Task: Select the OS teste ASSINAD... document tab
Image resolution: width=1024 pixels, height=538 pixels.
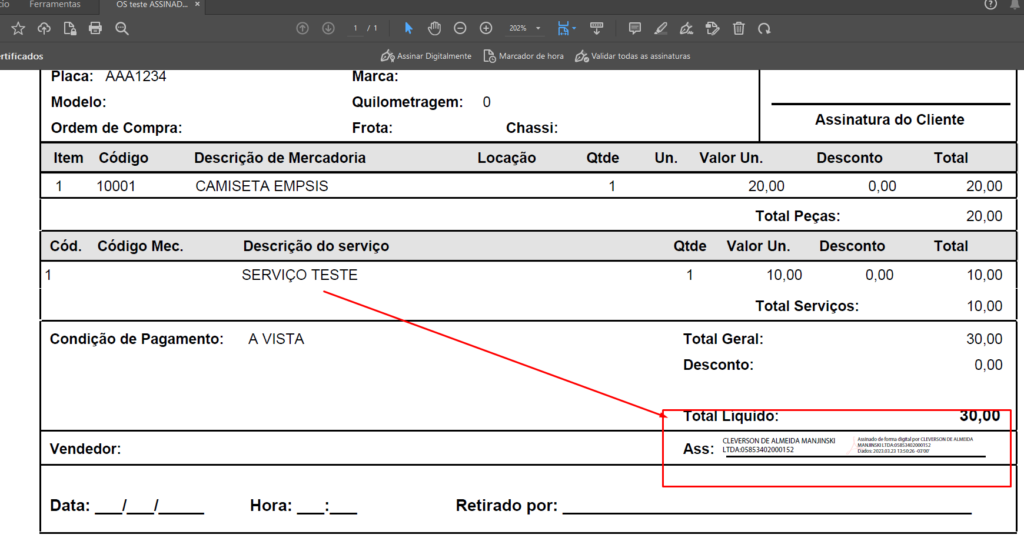Action: point(152,5)
